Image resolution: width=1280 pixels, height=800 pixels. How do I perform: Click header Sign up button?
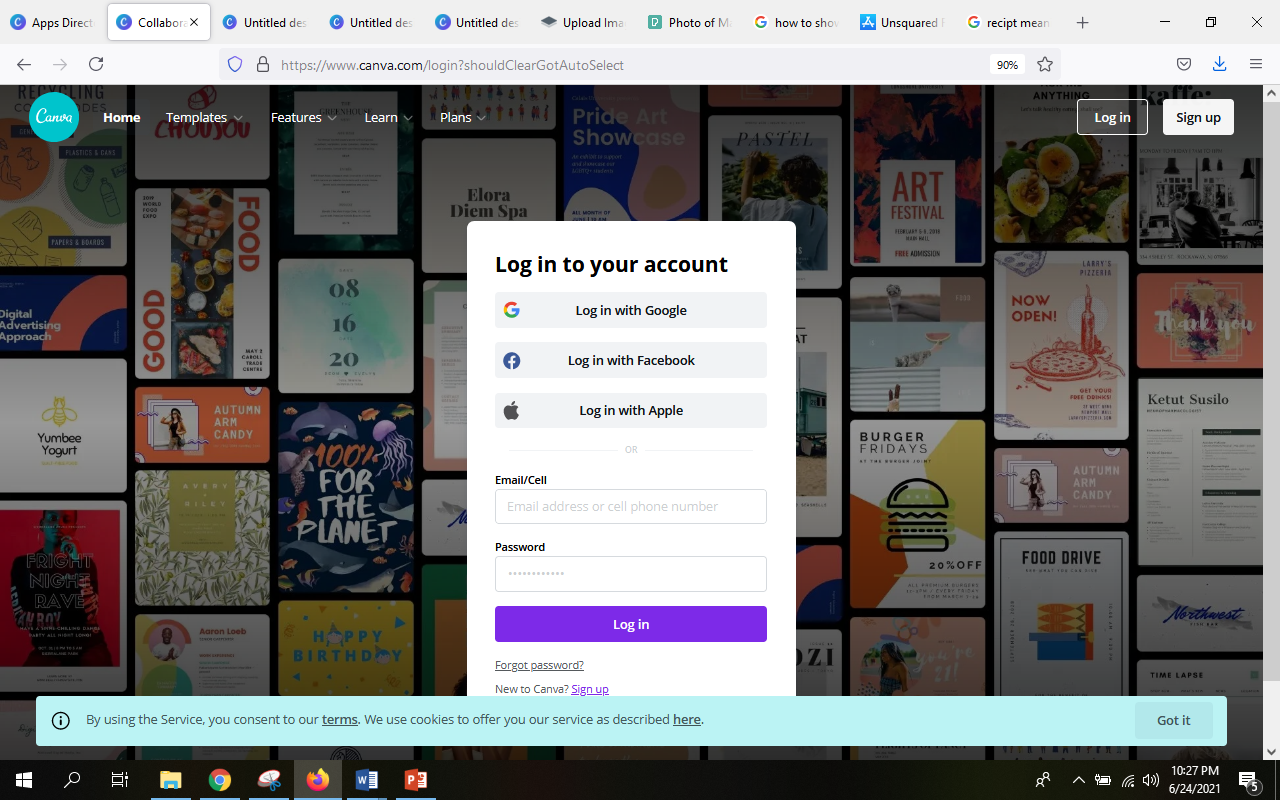coord(1198,117)
